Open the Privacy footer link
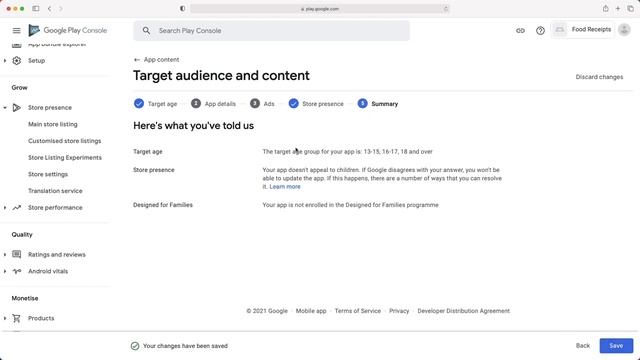The height and width of the screenshot is (360, 640). pos(399,311)
